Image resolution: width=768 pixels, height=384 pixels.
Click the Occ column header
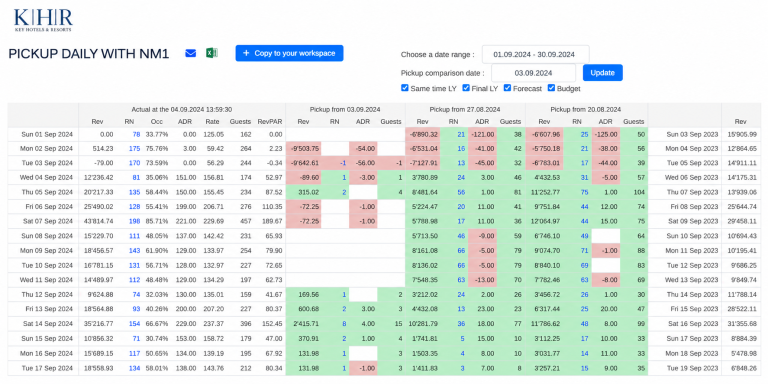pos(157,121)
